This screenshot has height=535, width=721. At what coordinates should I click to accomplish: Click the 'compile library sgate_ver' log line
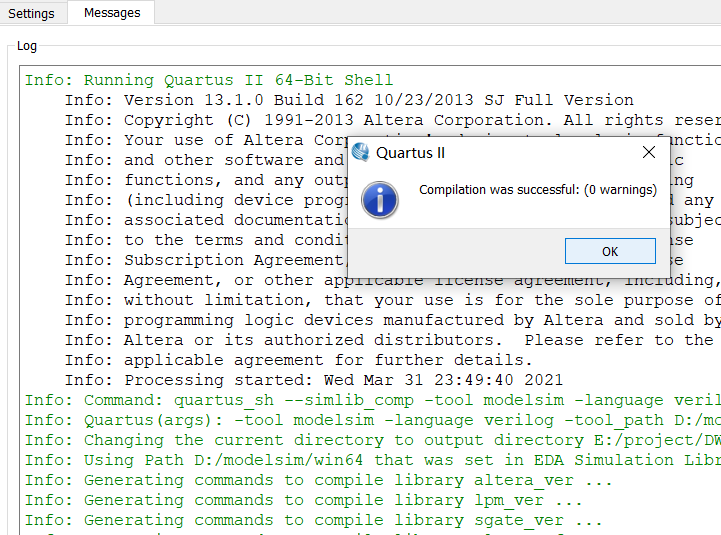tap(314, 520)
